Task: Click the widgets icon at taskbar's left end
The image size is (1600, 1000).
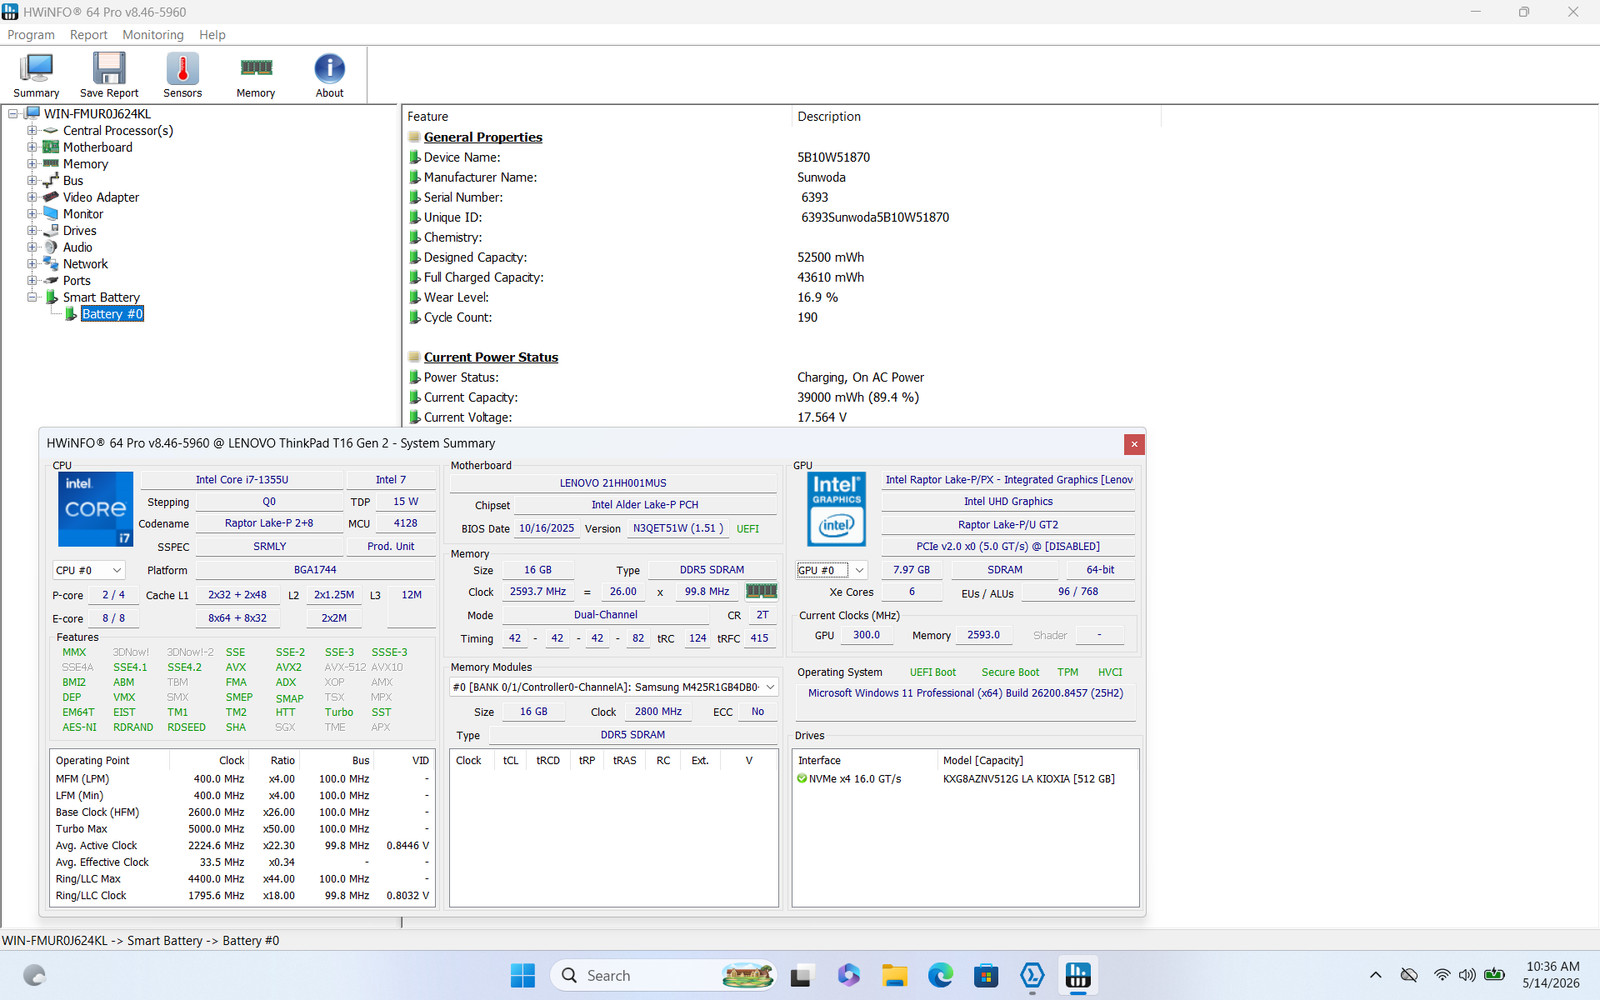Action: (x=34, y=975)
